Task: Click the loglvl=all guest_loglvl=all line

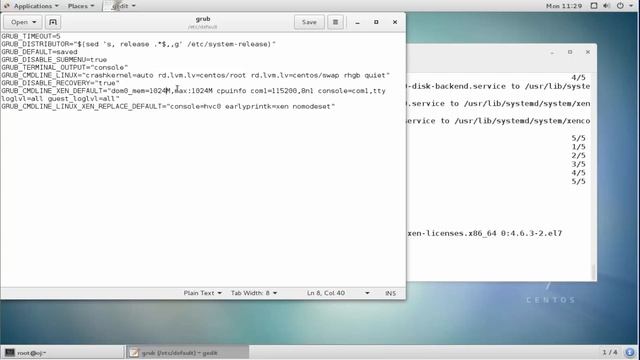Action: click(x=60, y=98)
